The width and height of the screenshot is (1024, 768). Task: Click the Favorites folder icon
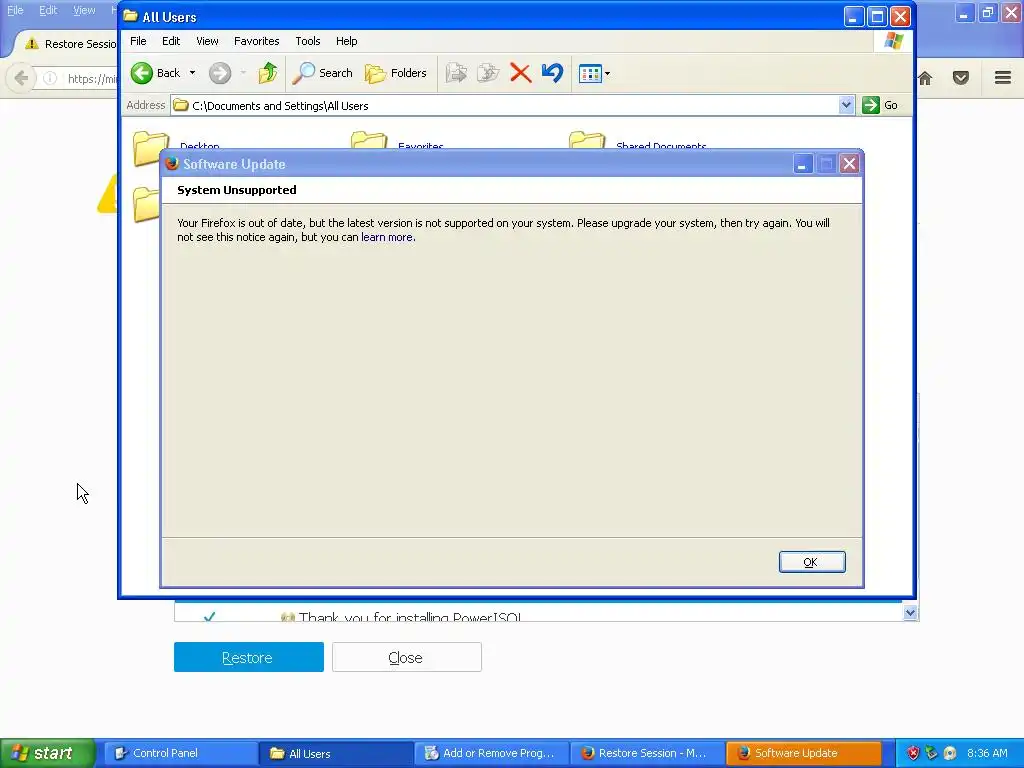pyautogui.click(x=369, y=140)
